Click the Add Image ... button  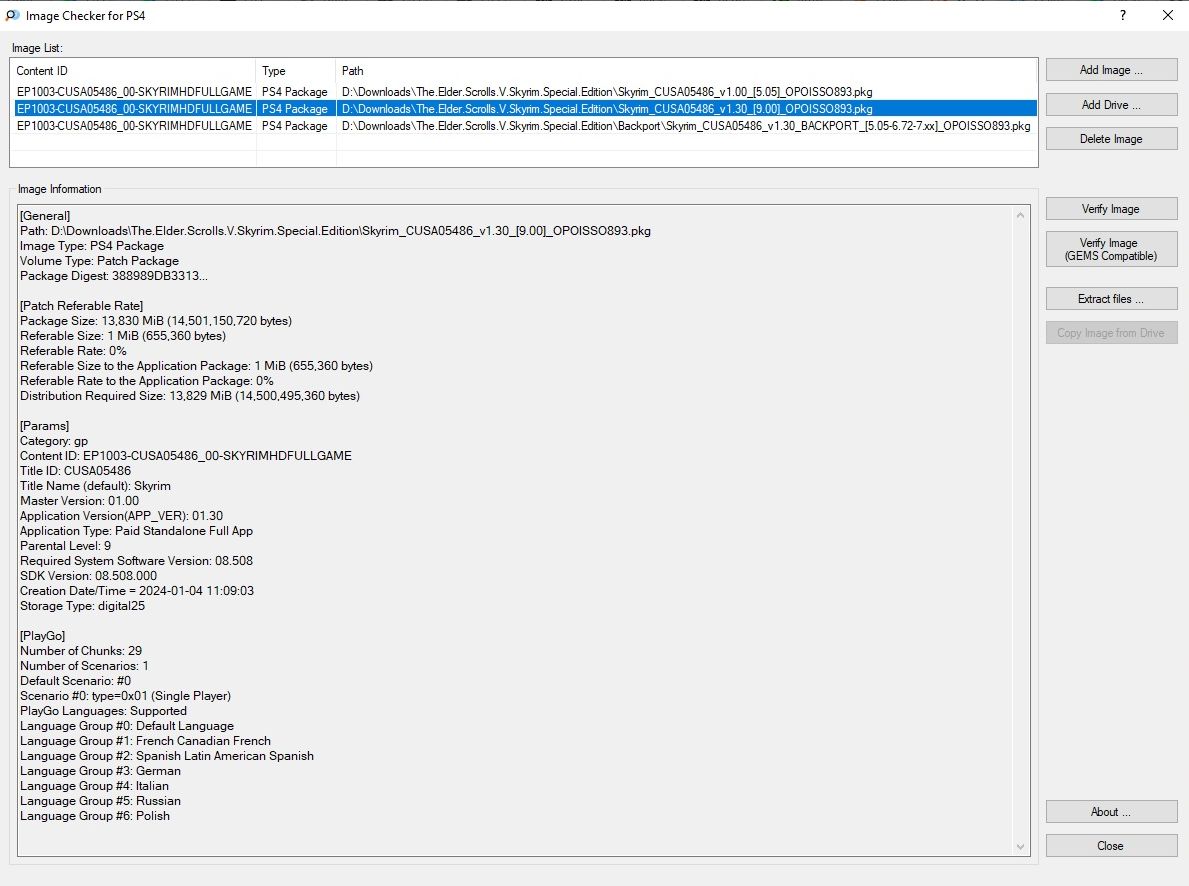pyautogui.click(x=1111, y=70)
